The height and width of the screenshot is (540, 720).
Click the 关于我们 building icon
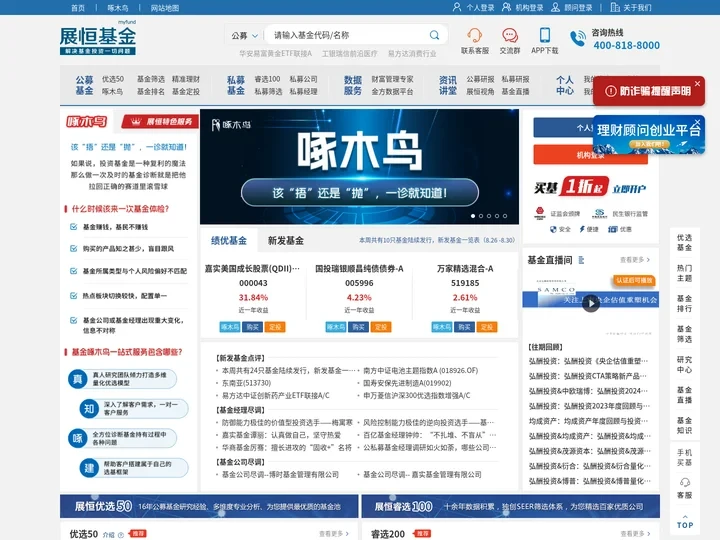615,7
